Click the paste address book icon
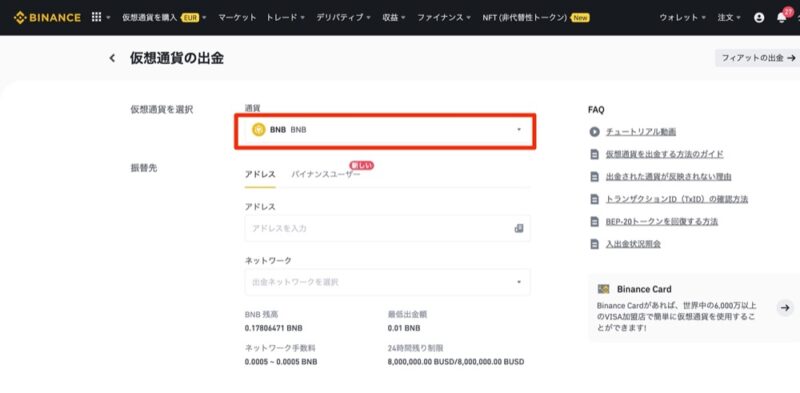This screenshot has width=800, height=393. tap(519, 228)
